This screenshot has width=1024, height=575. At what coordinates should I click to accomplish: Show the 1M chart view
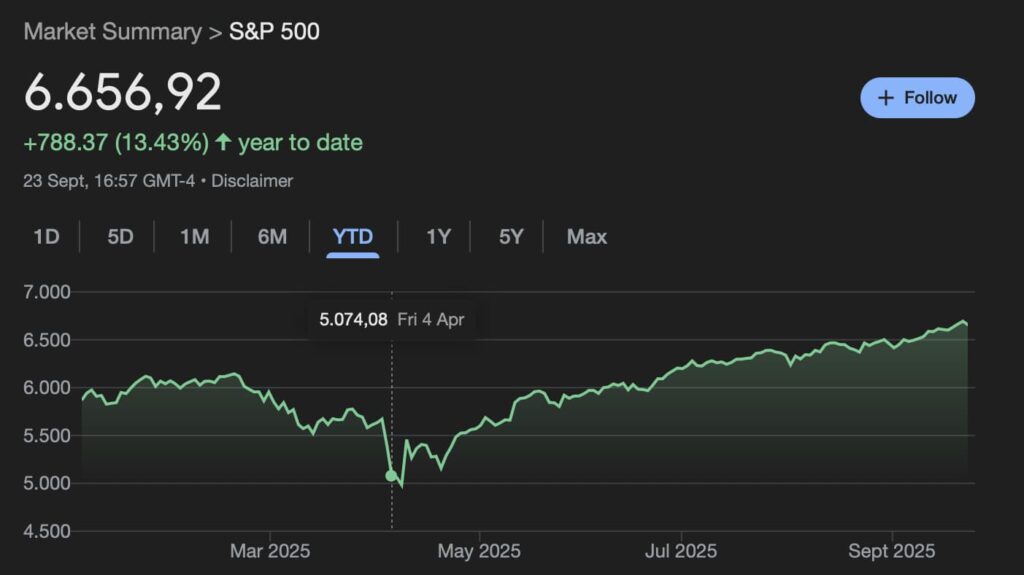[x=194, y=237]
